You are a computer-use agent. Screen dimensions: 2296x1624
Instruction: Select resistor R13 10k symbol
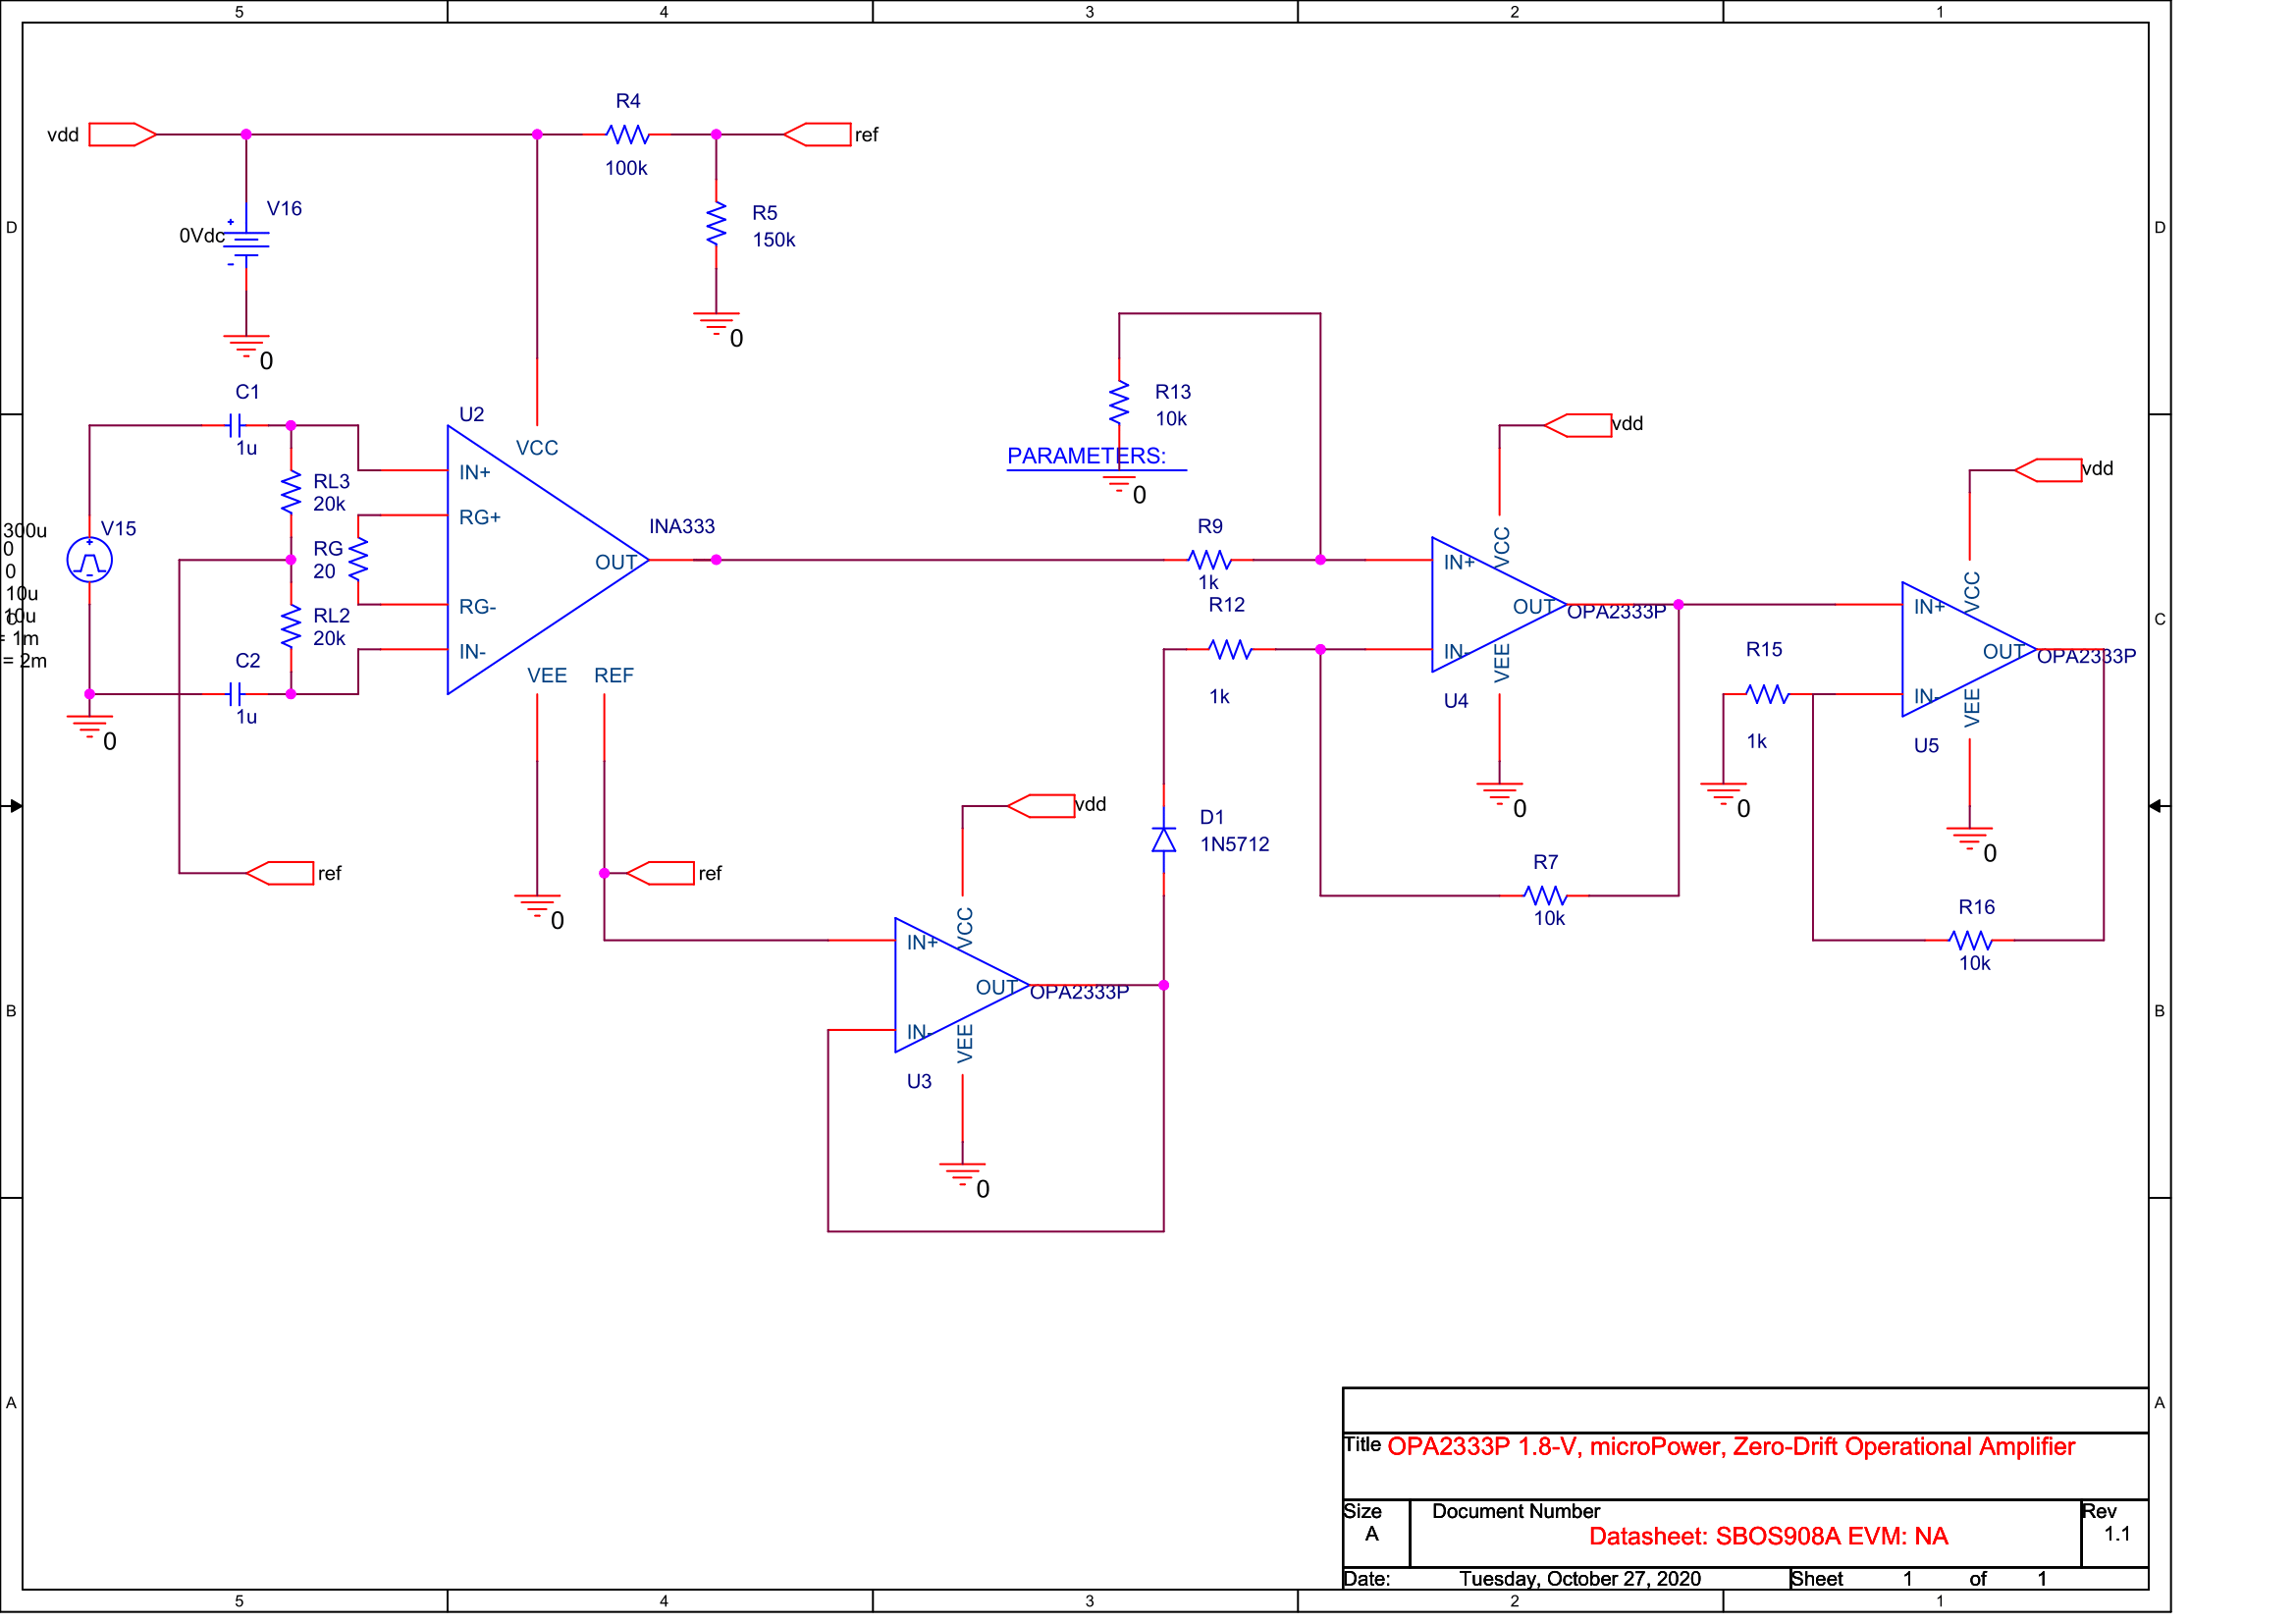1119,403
